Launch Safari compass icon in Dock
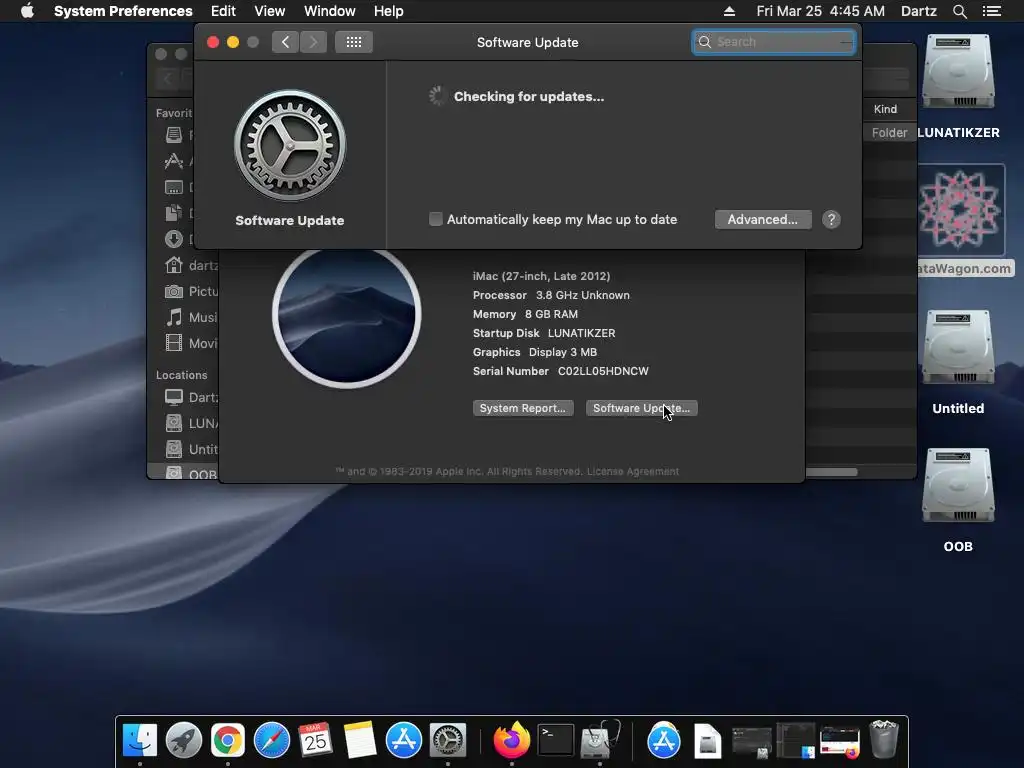 pyautogui.click(x=272, y=740)
